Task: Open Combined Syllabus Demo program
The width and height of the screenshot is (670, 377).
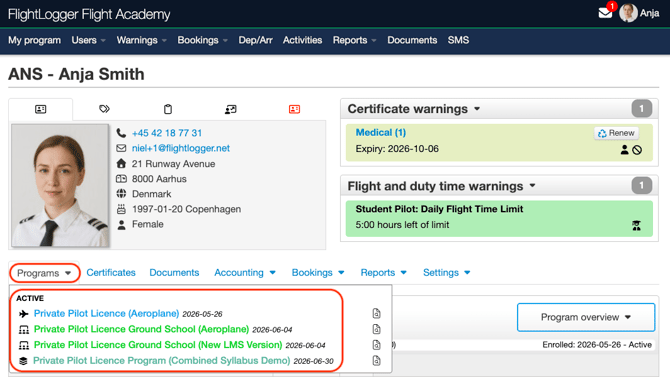Action: pyautogui.click(x=162, y=361)
